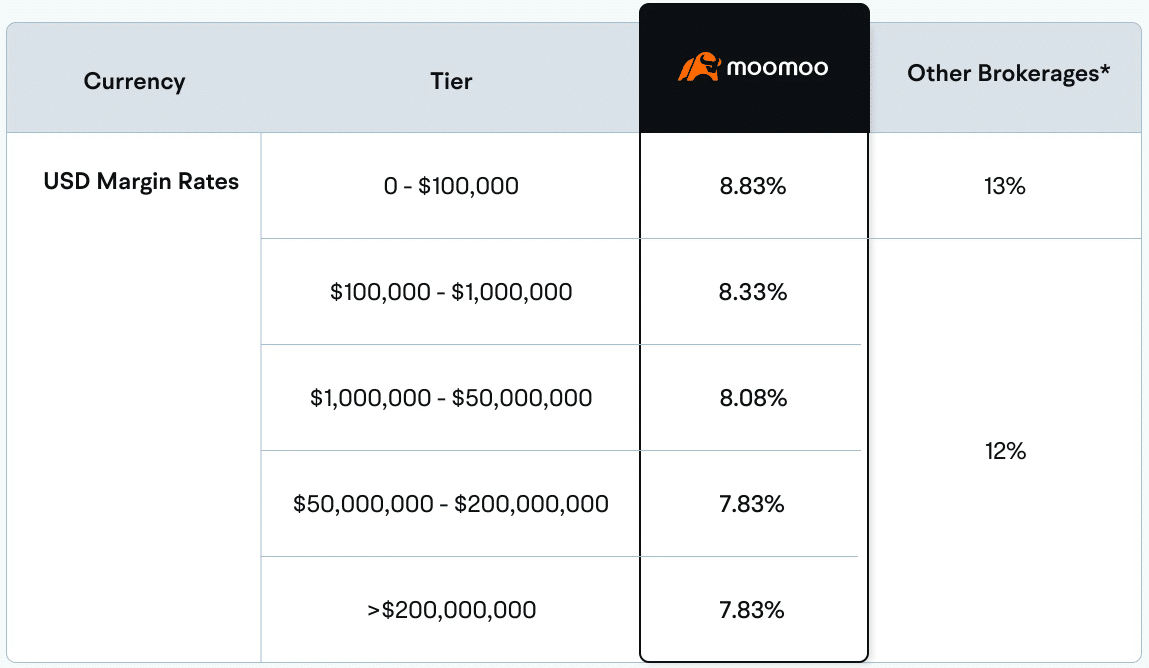Screen dimensions: 1149x668
Task: Select the >$200,000,000 tier cell
Action: [x=451, y=609]
